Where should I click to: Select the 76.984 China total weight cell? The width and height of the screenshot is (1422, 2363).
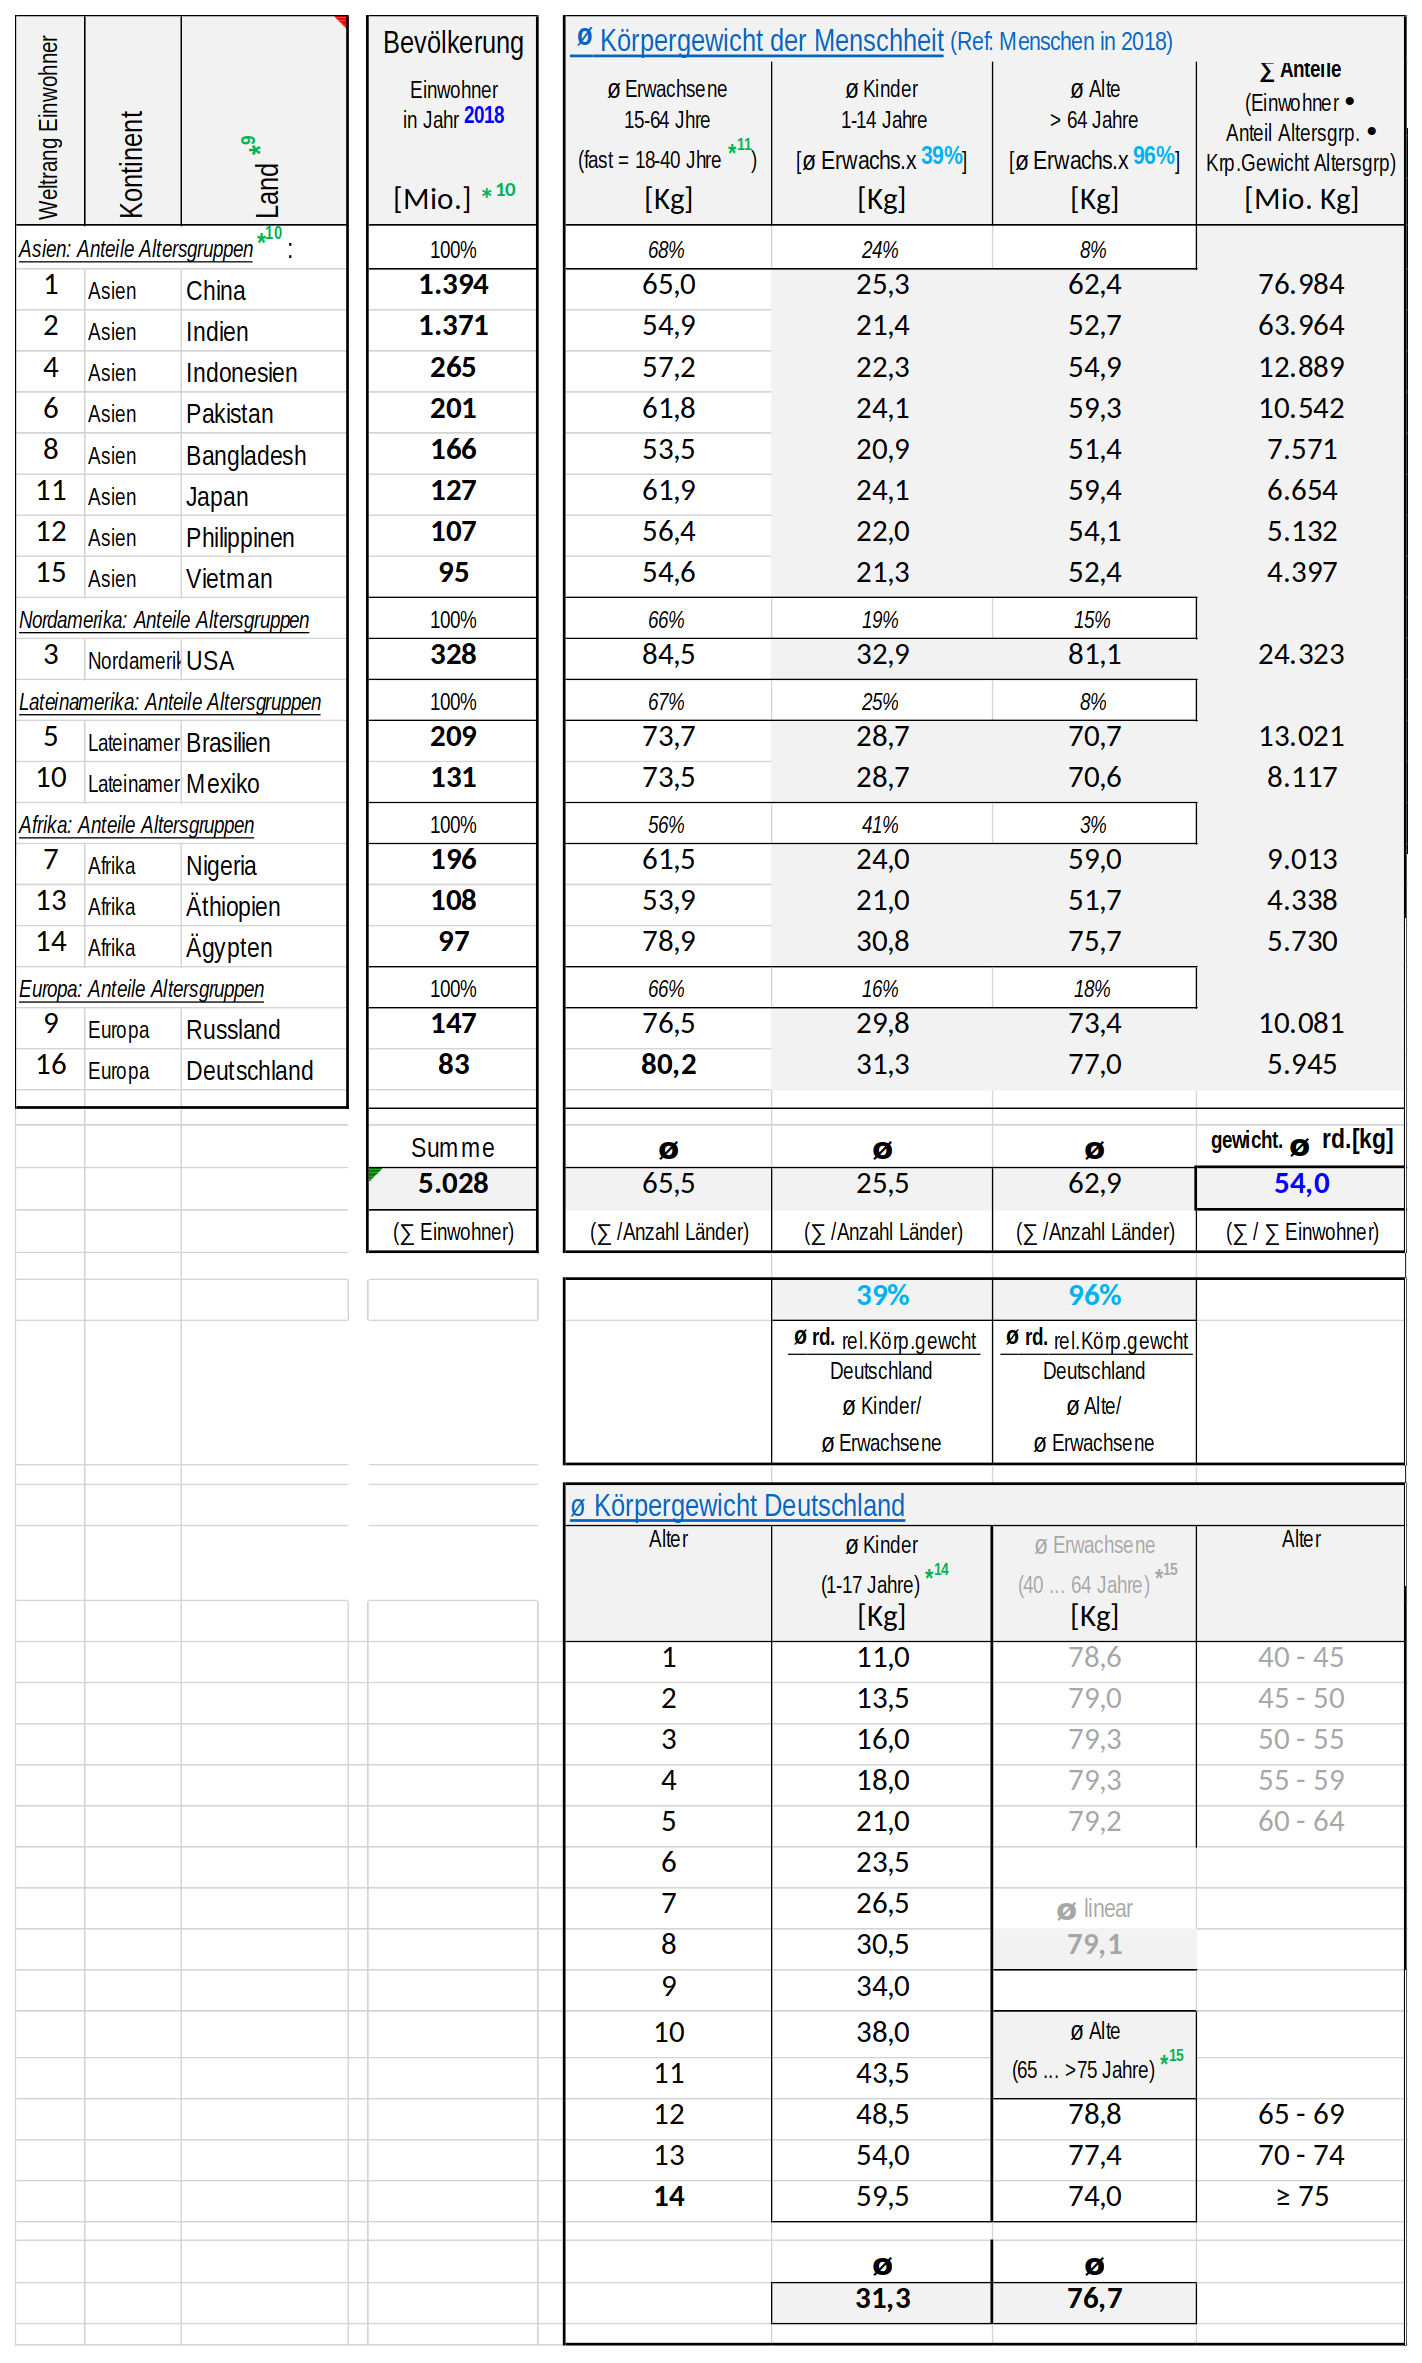(1300, 285)
